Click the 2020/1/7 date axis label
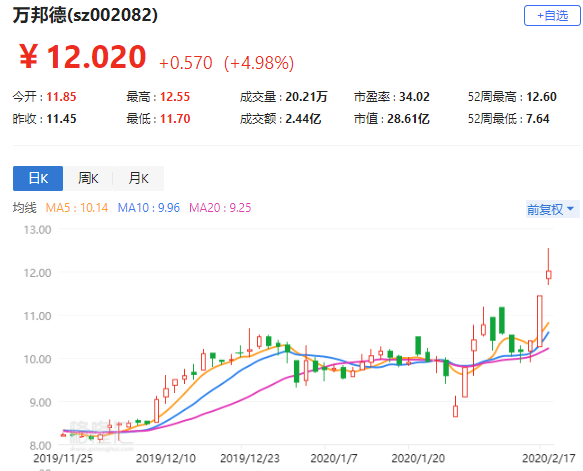 pos(334,458)
